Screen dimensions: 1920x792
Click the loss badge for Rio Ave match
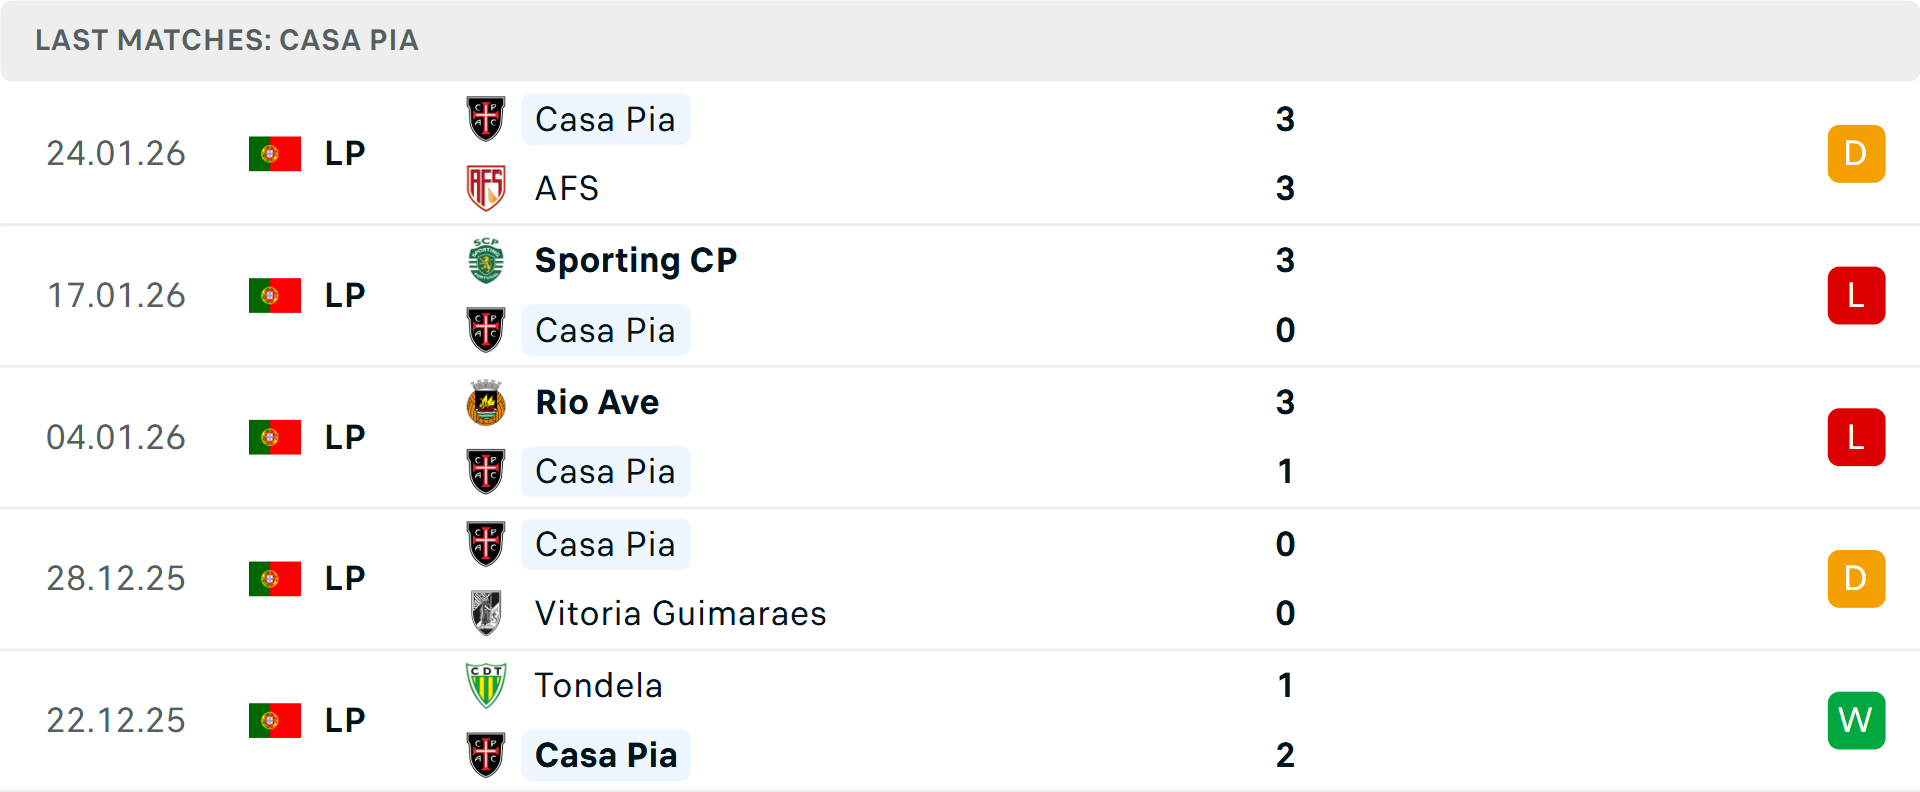[1856, 437]
